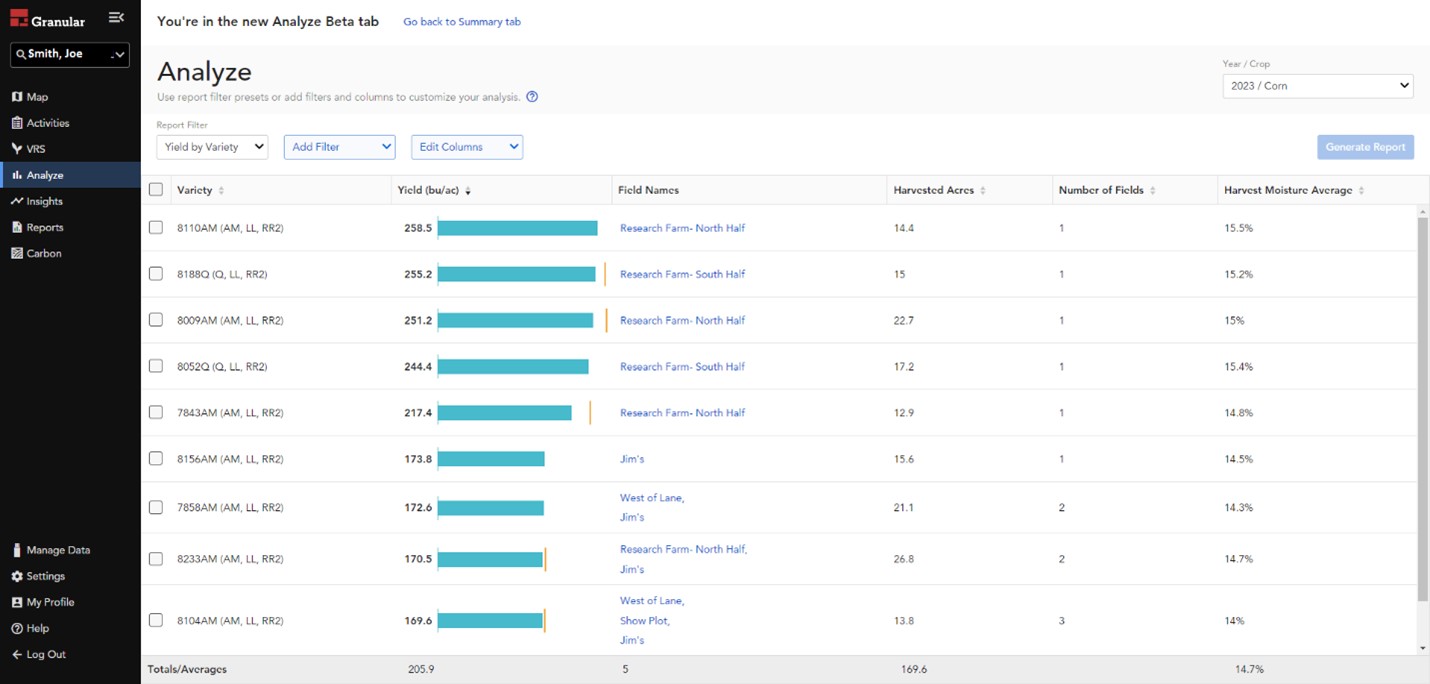Go back to Summary tab link
Viewport: 1430px width, 684px height.
click(x=461, y=22)
